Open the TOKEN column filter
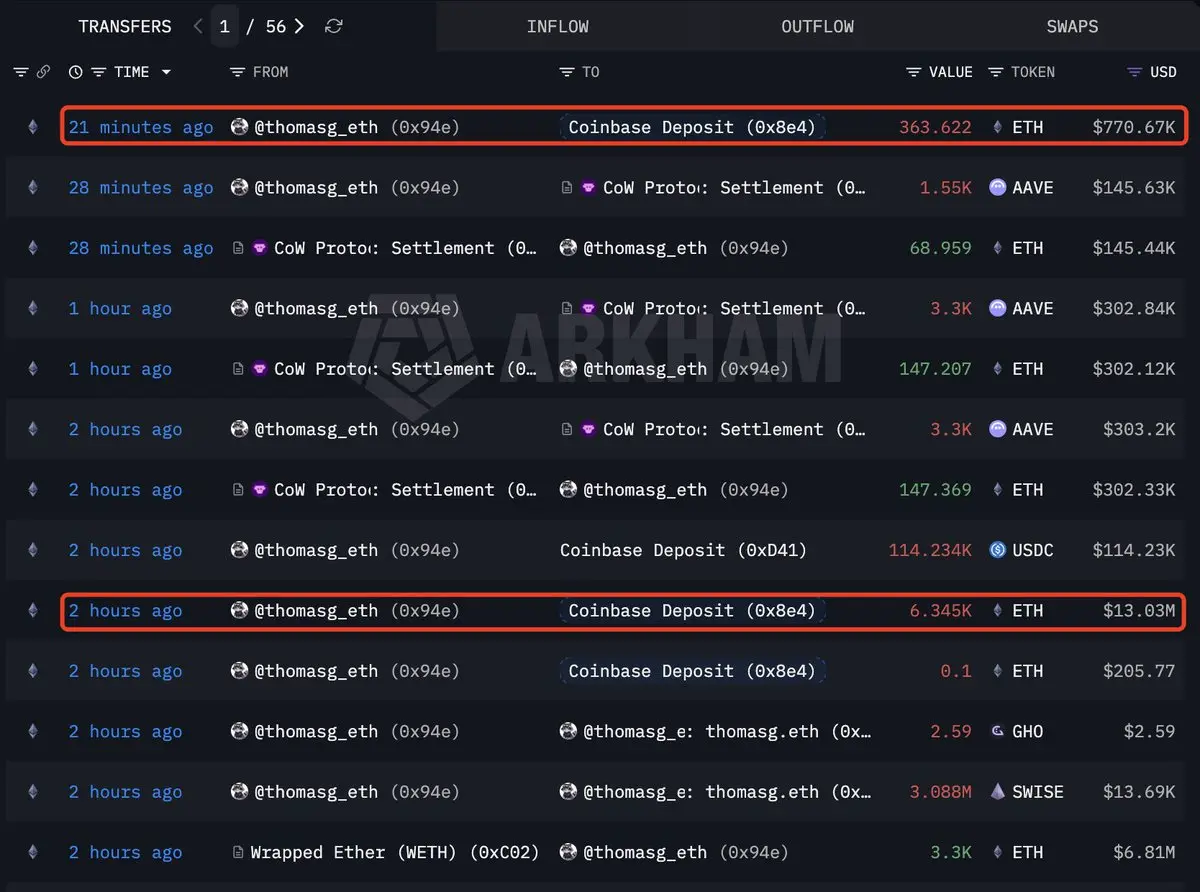 click(x=996, y=72)
